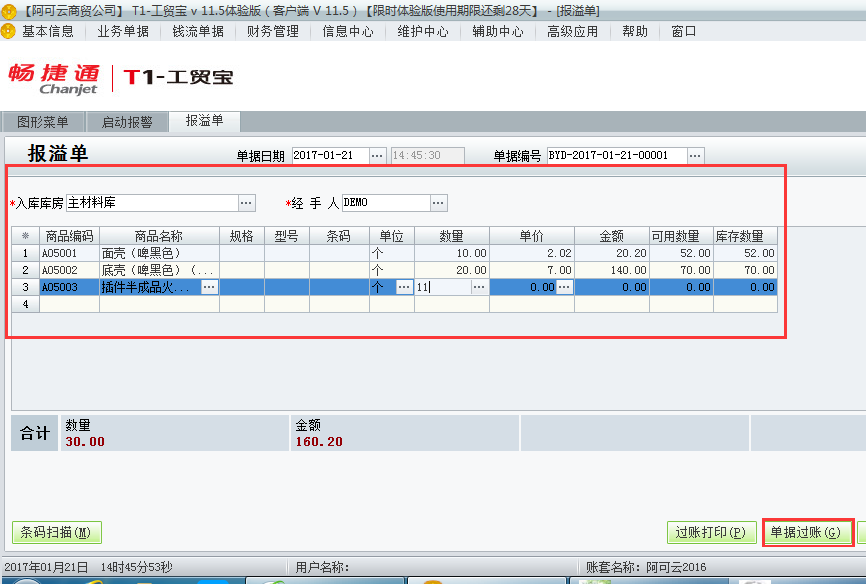Screen dimensions: 866x584
Task: Open price ellipsis in row 3 单价 cell
Action: (564, 287)
